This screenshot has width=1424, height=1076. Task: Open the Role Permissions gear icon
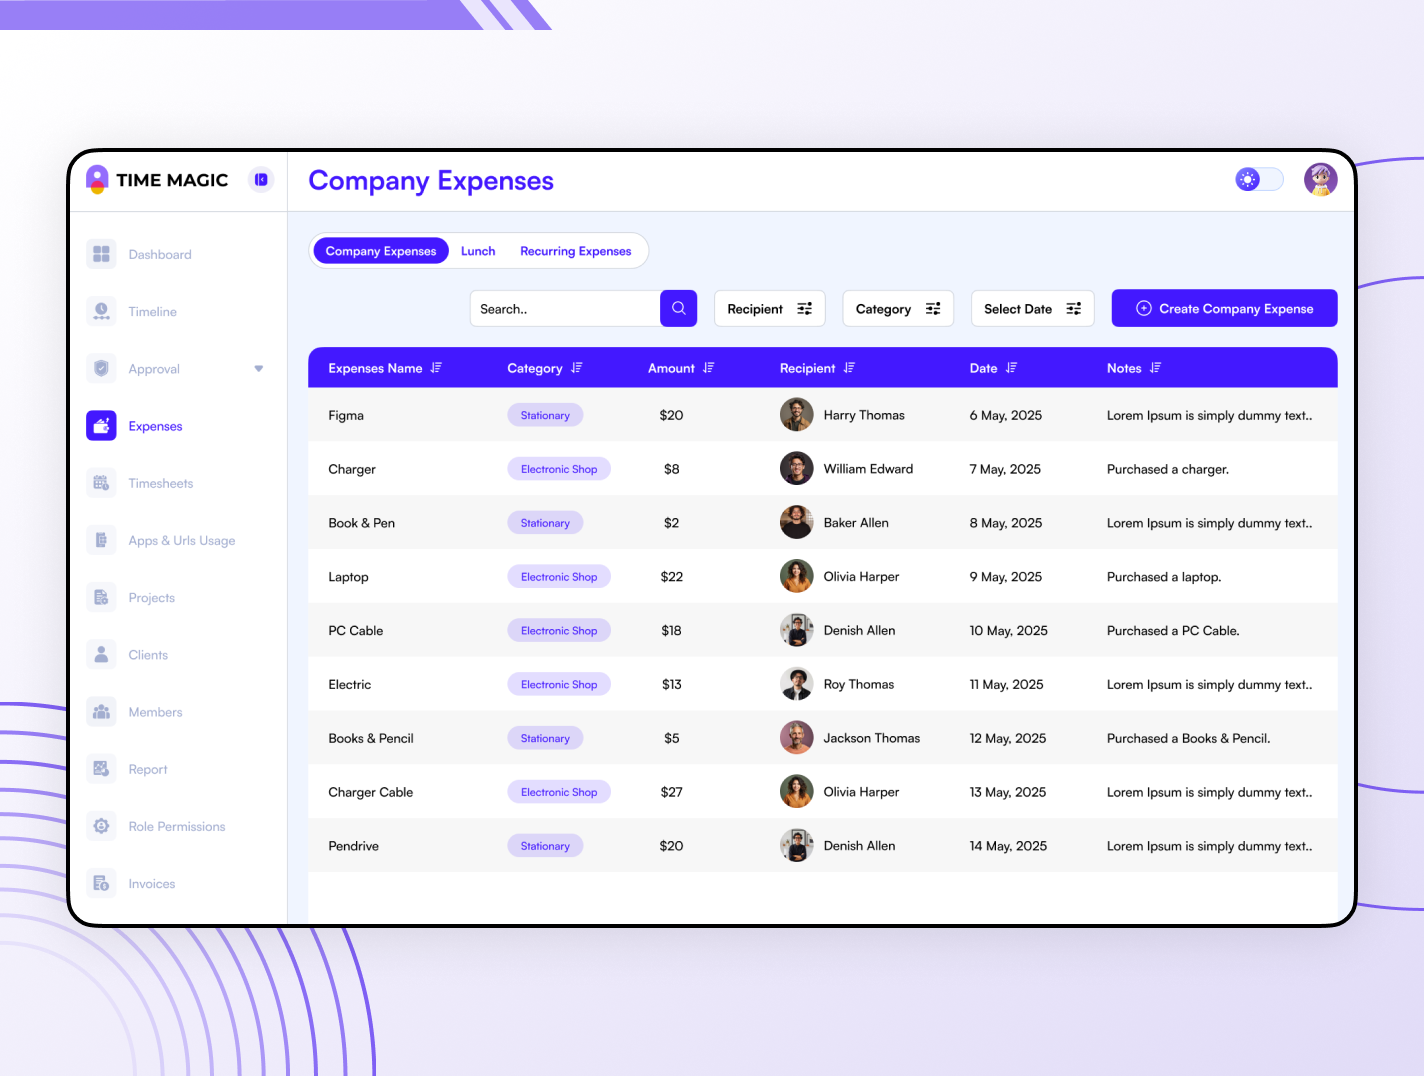tap(101, 826)
